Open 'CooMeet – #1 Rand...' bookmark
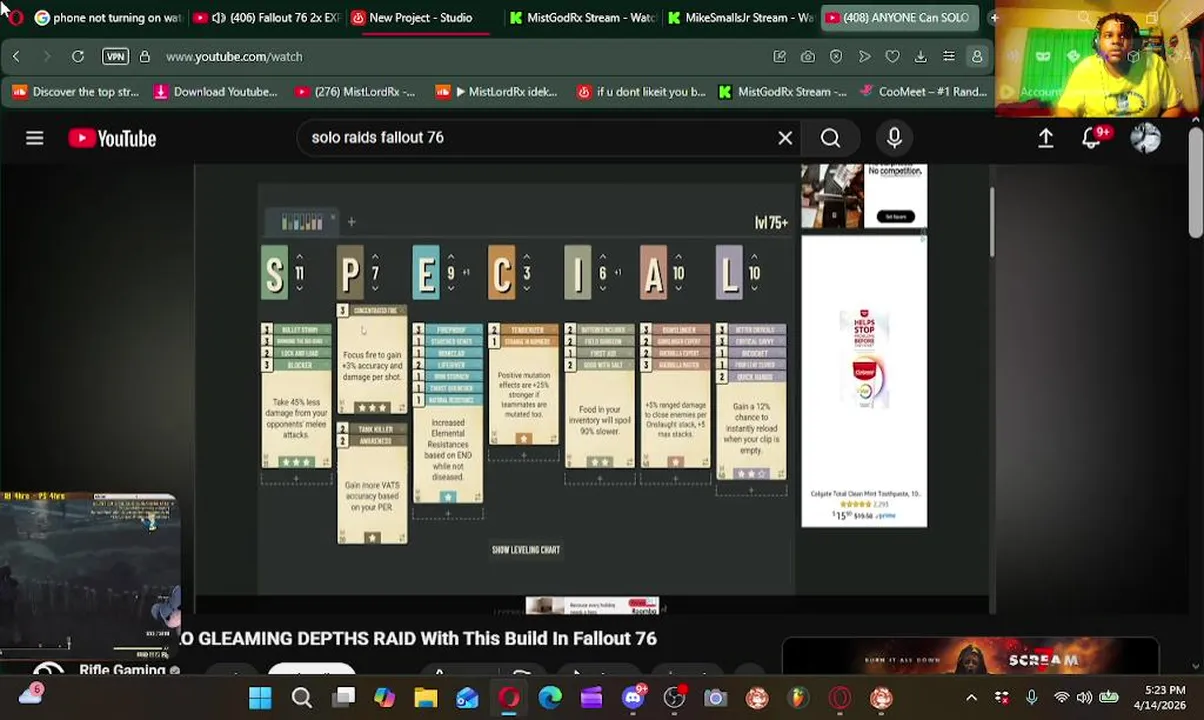The height and width of the screenshot is (720, 1204). 923,92
